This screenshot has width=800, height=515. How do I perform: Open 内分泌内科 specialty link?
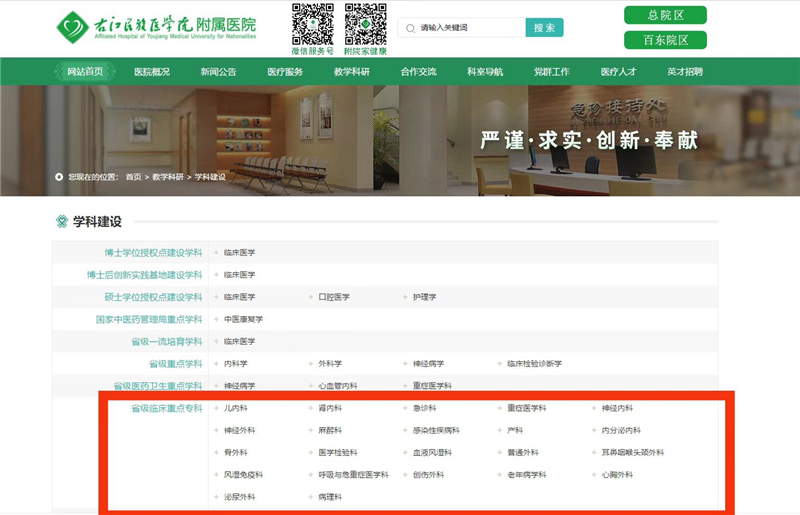[x=621, y=430]
